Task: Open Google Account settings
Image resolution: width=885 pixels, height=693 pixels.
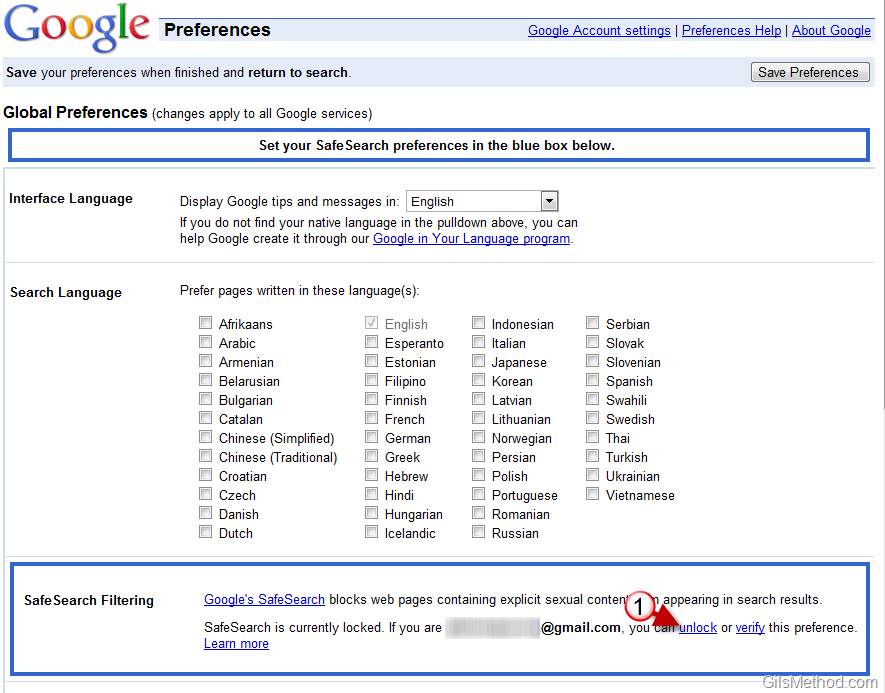Action: pos(598,31)
